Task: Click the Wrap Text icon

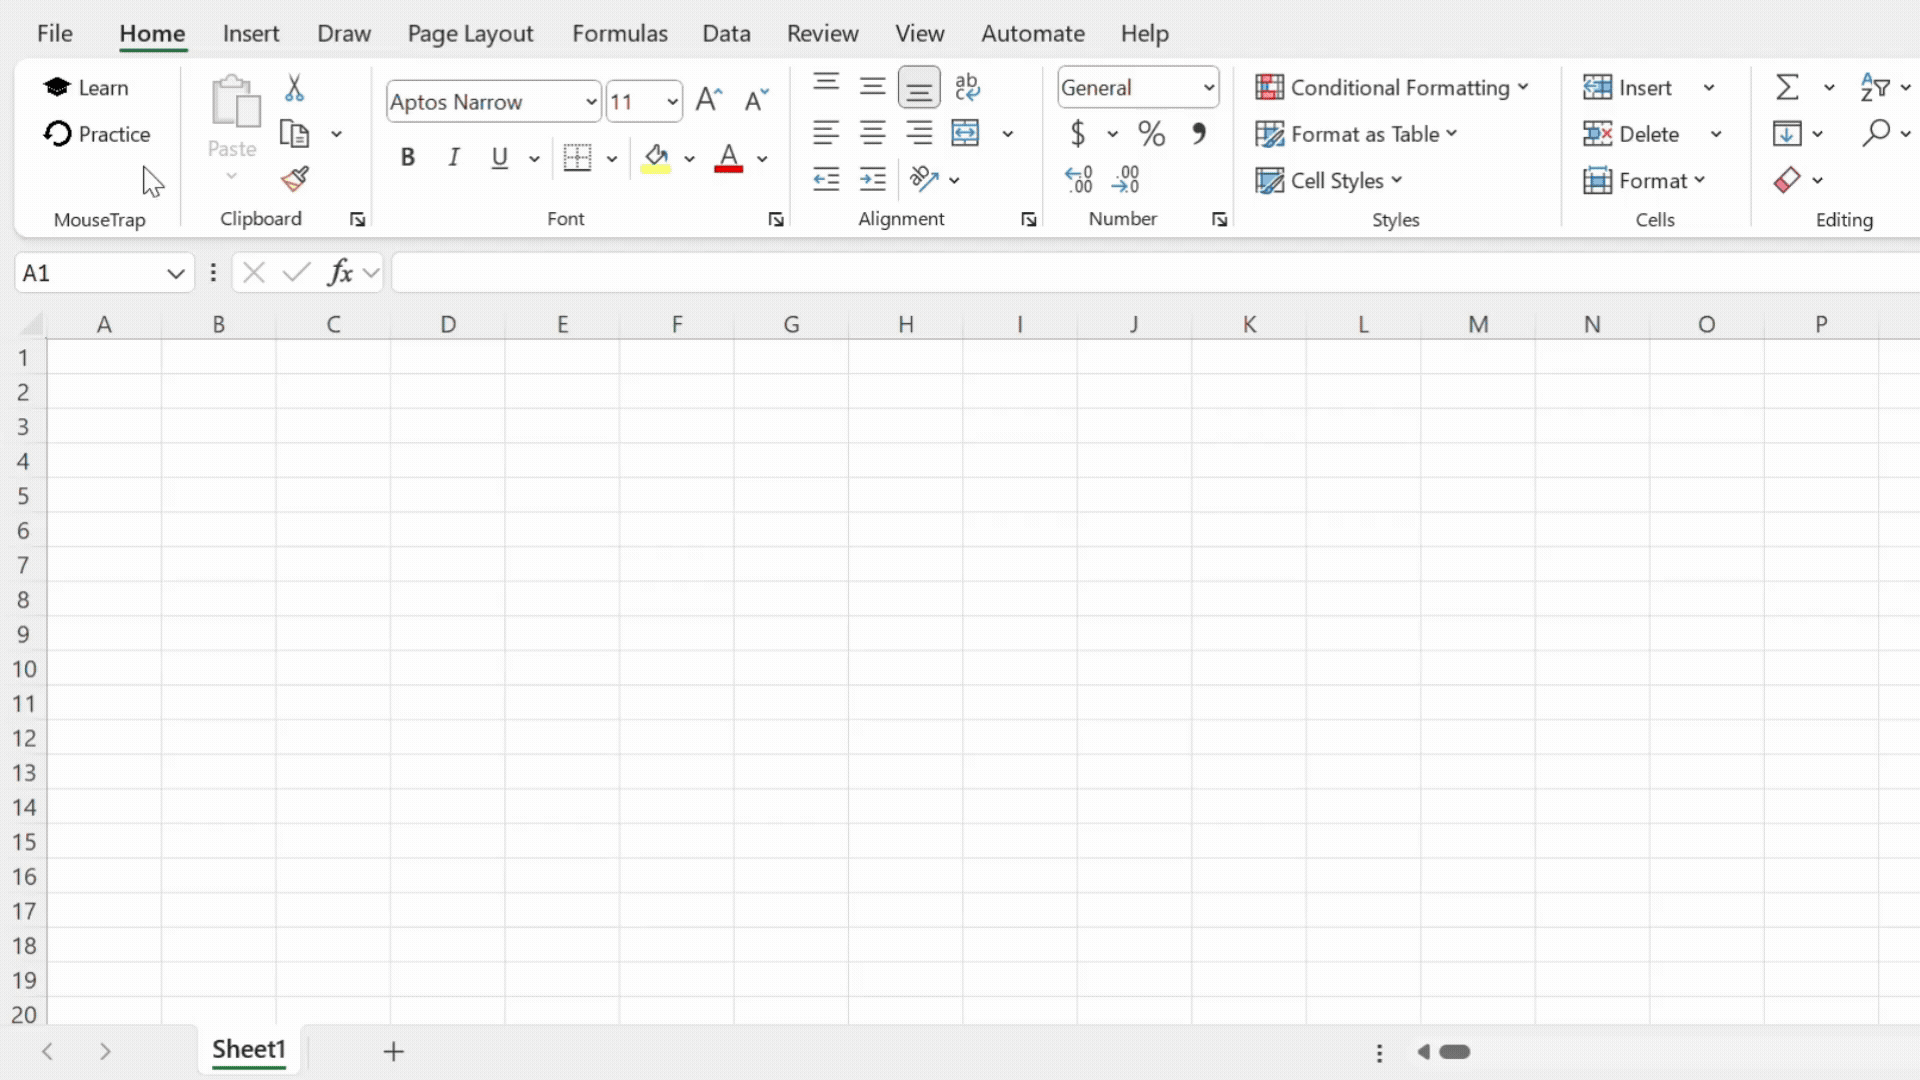Action: click(x=966, y=88)
